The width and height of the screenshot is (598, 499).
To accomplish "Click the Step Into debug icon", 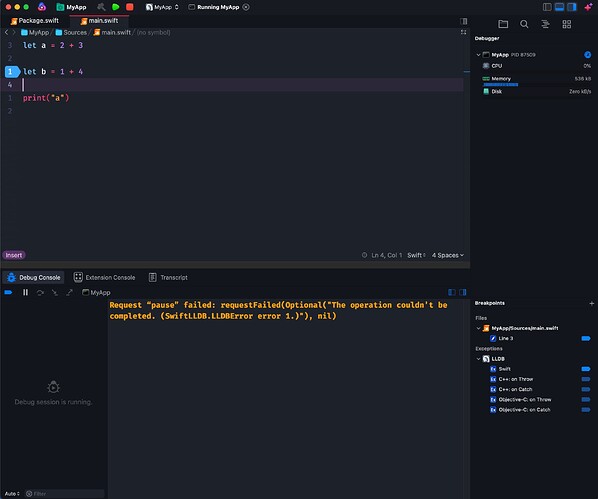I will point(55,293).
